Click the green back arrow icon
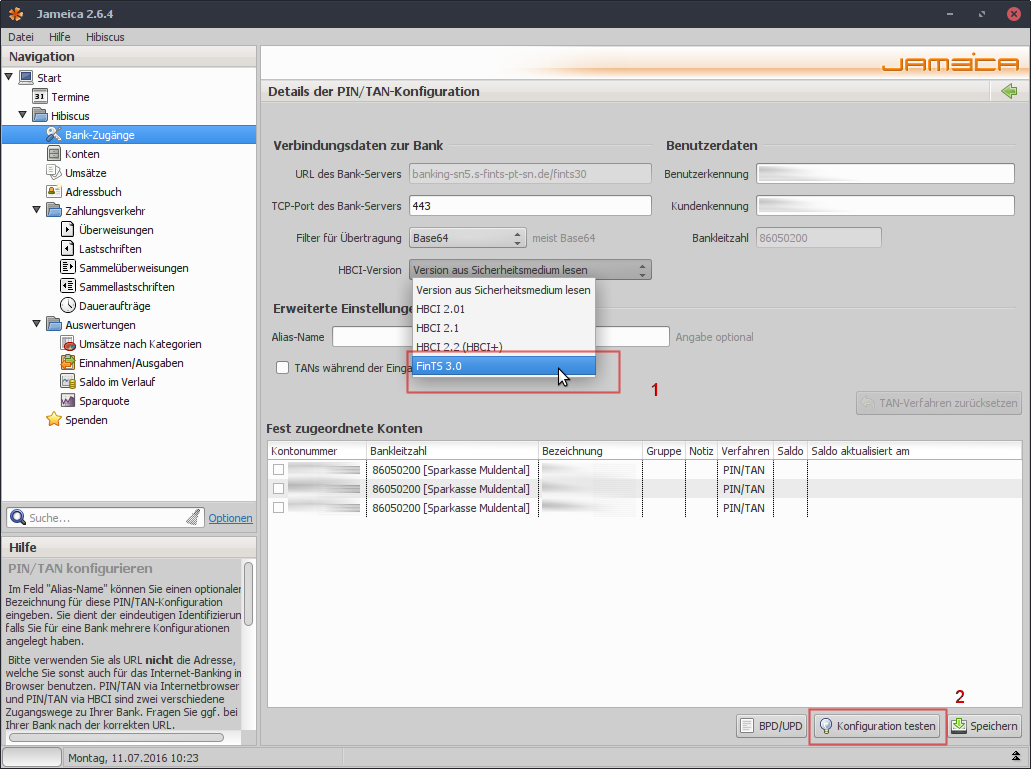The height and width of the screenshot is (769, 1031). coord(1009,91)
